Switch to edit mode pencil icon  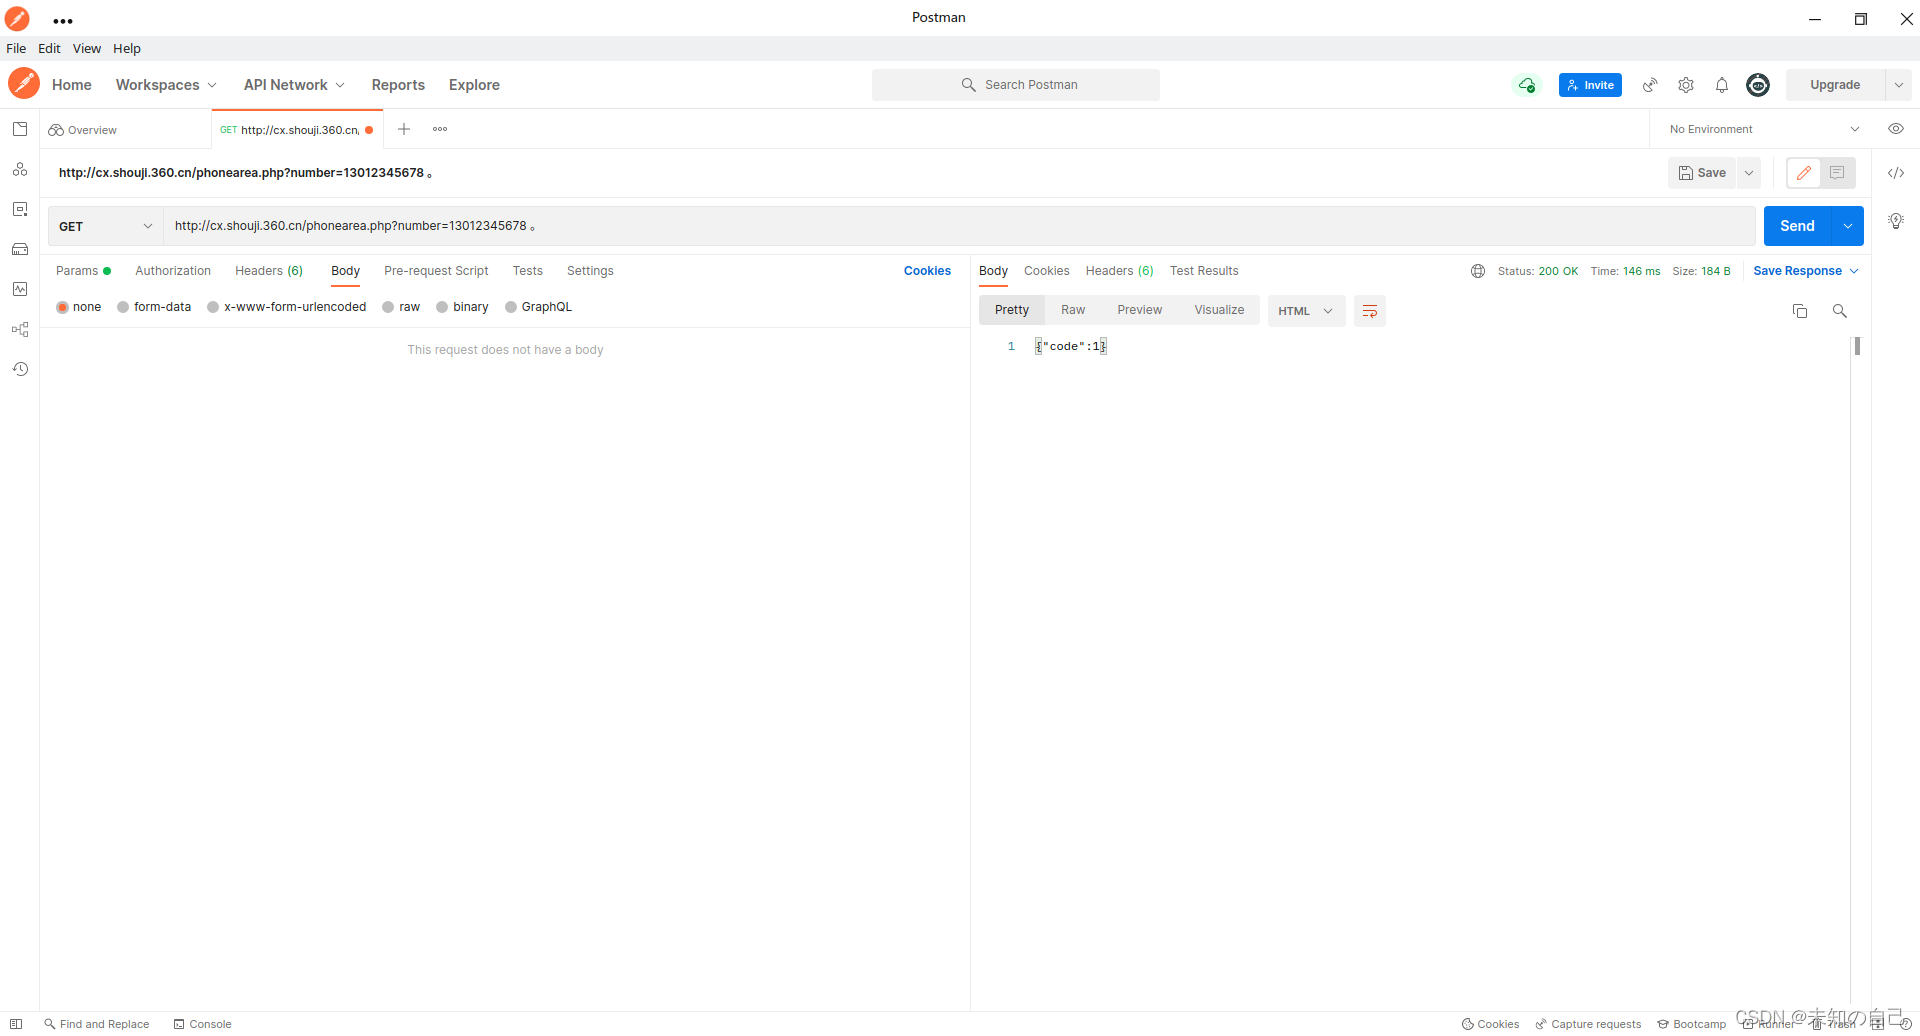pyautogui.click(x=1804, y=173)
